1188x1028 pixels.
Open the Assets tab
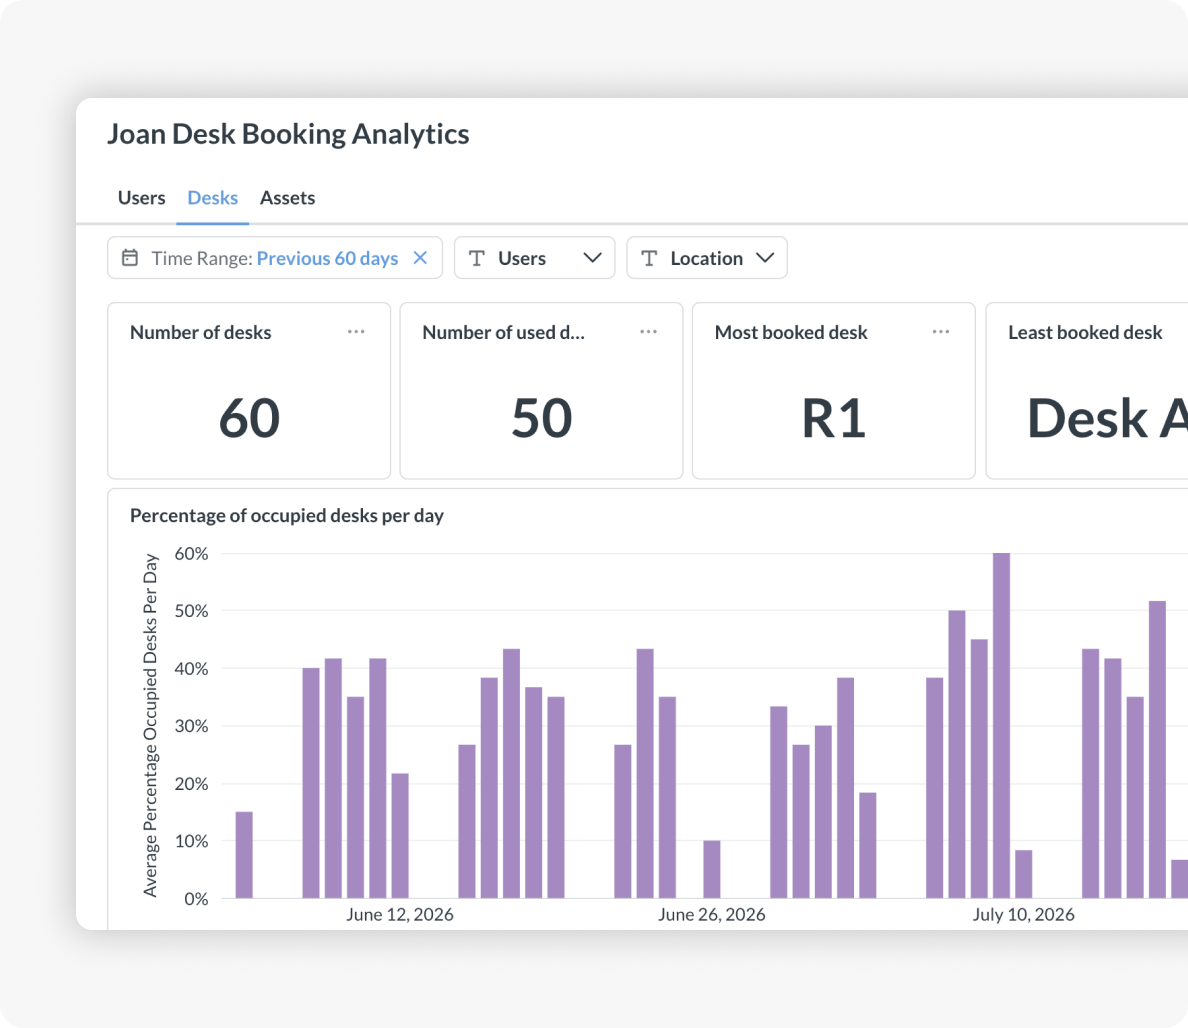coord(287,198)
